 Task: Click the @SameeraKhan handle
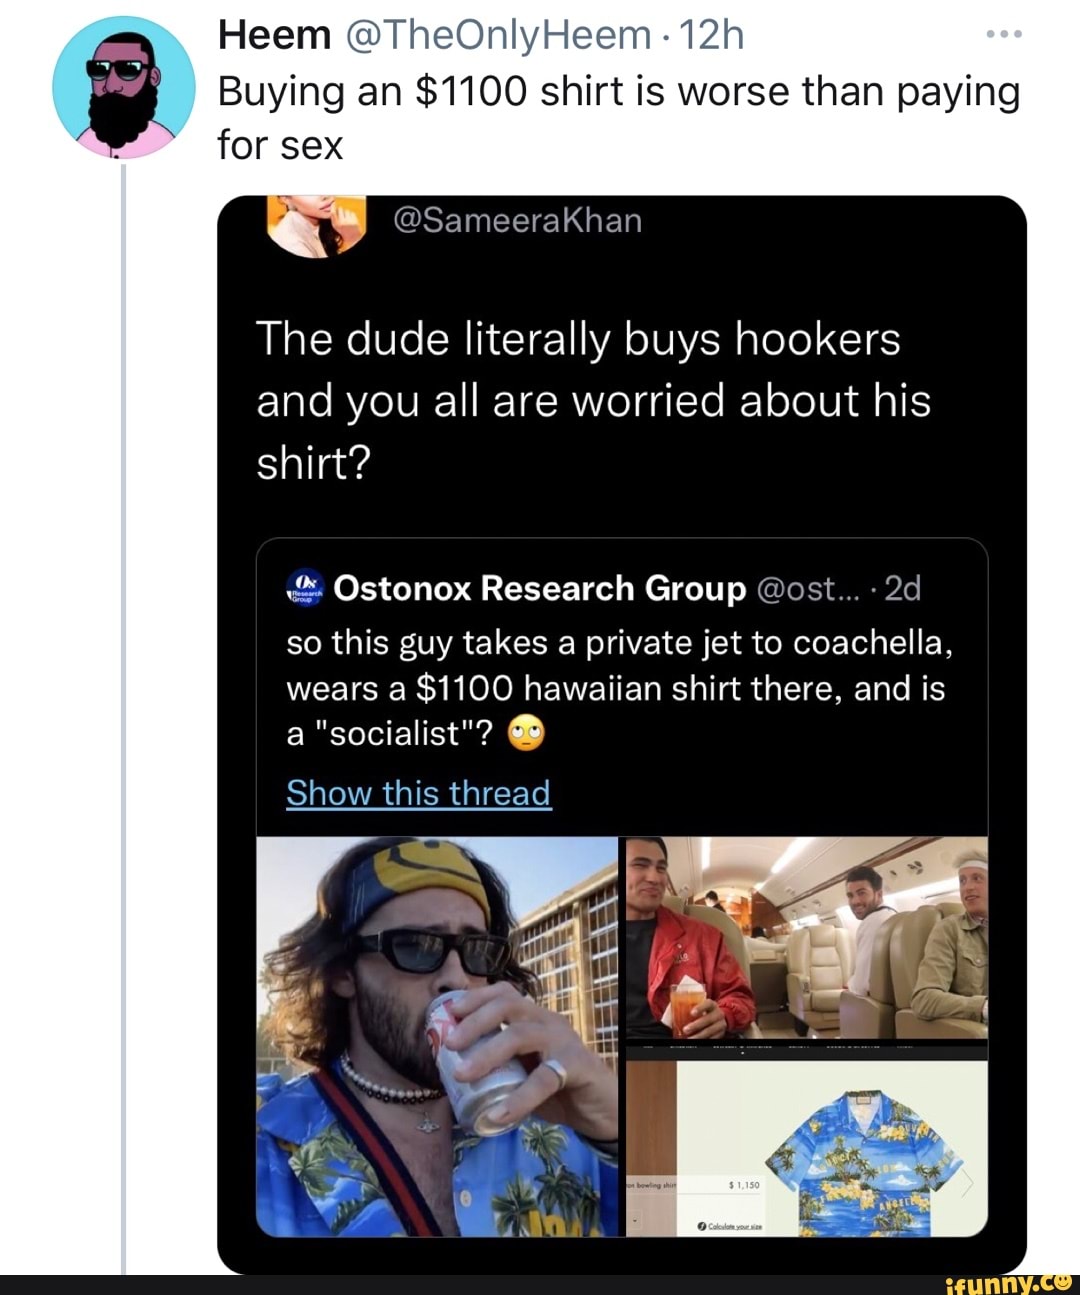click(517, 220)
